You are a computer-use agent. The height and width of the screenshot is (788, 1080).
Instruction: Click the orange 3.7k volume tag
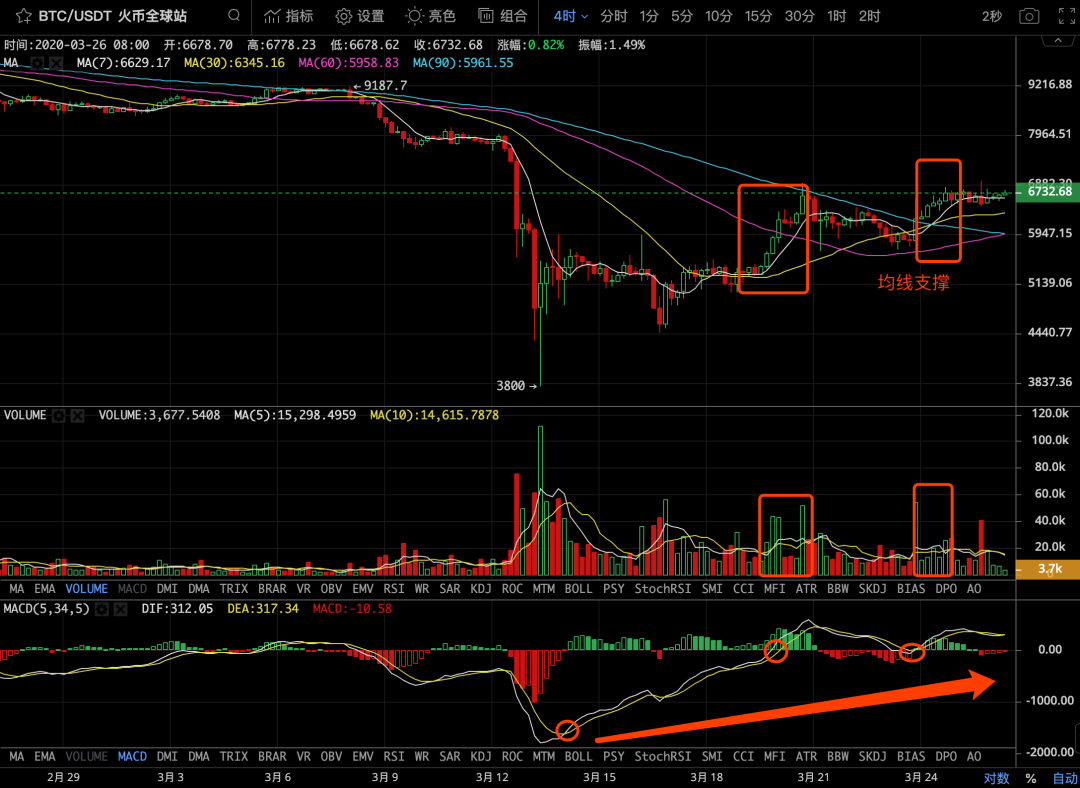1049,569
